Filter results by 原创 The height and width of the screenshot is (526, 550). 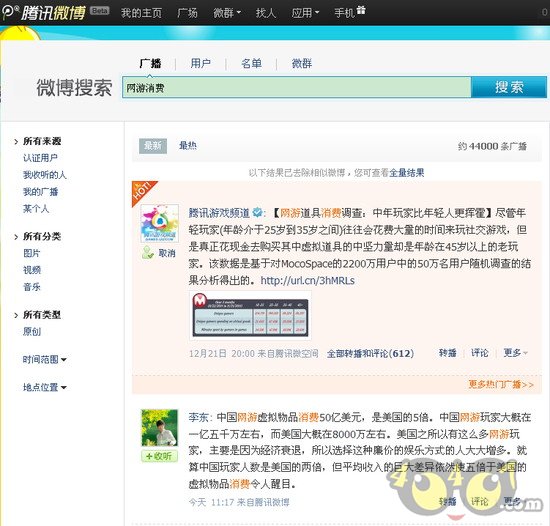(32, 331)
